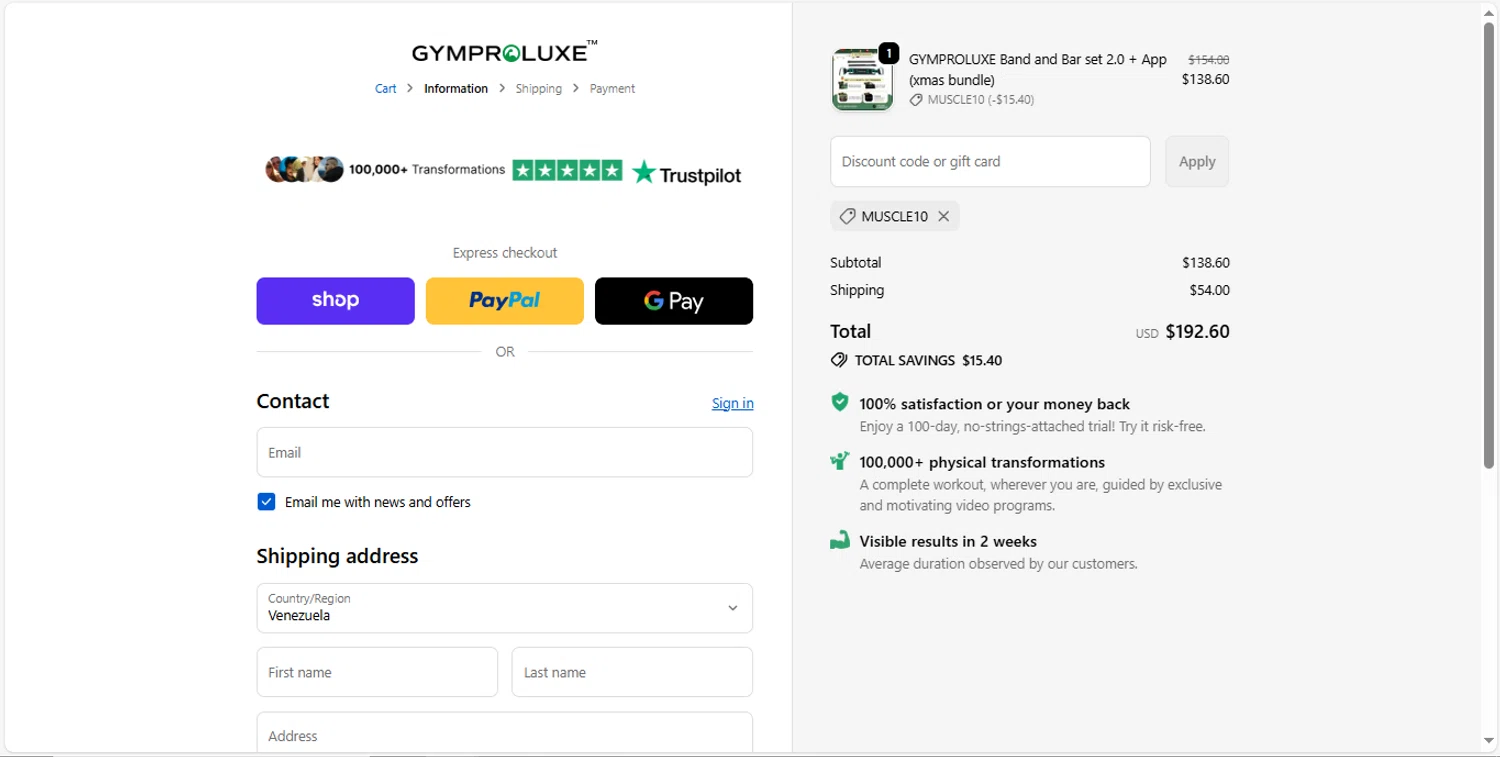Click the five green rating stars
The width and height of the screenshot is (1500, 757).
568,171
